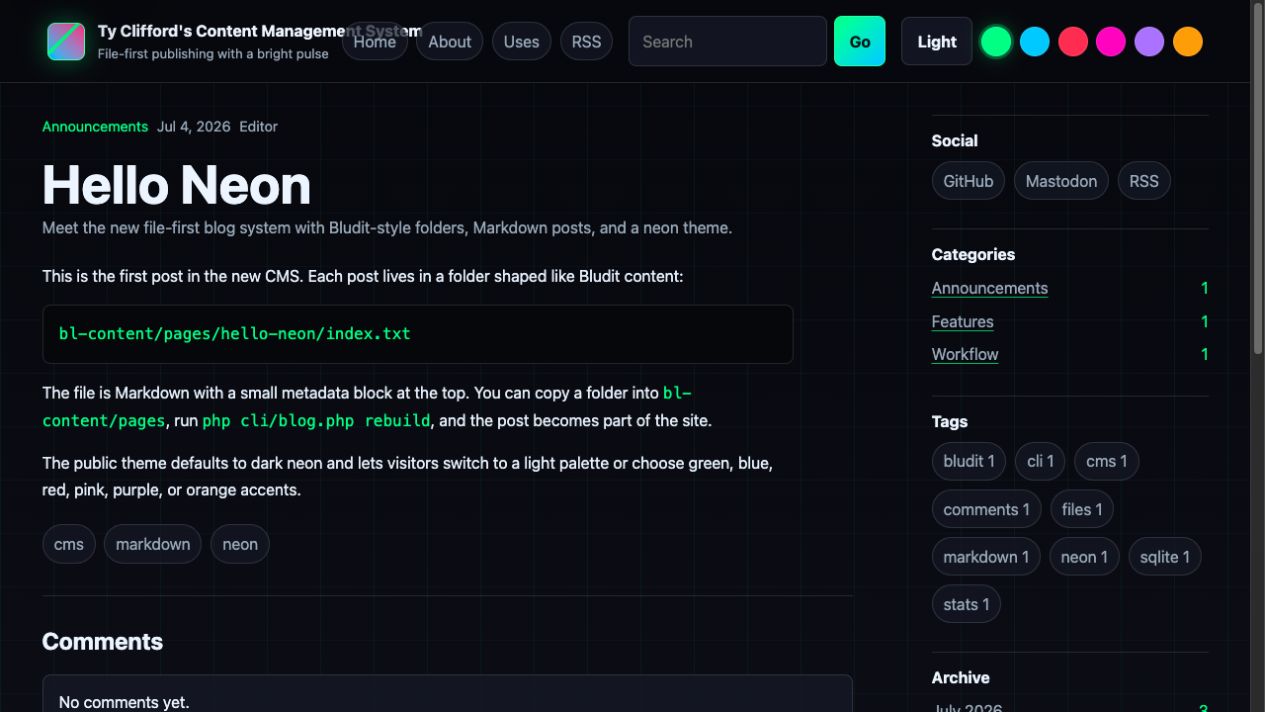Open Announcements in sidebar Categories
This screenshot has height=712, width=1265.
pos(990,288)
